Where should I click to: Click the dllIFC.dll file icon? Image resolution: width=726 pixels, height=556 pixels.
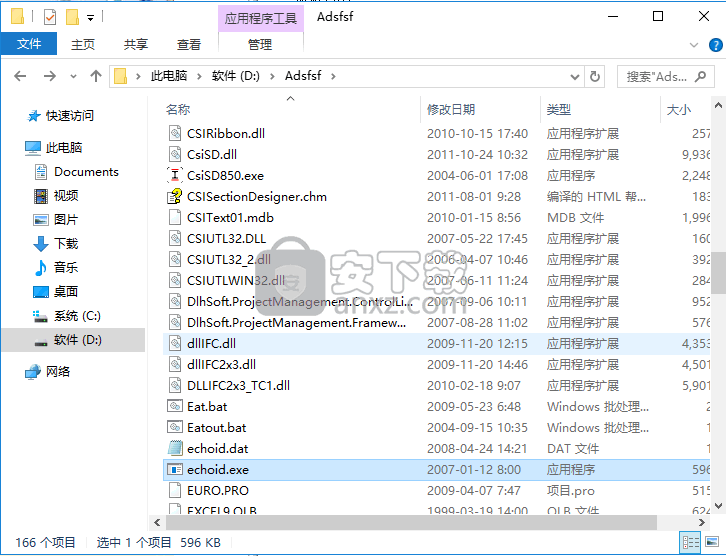(x=175, y=344)
